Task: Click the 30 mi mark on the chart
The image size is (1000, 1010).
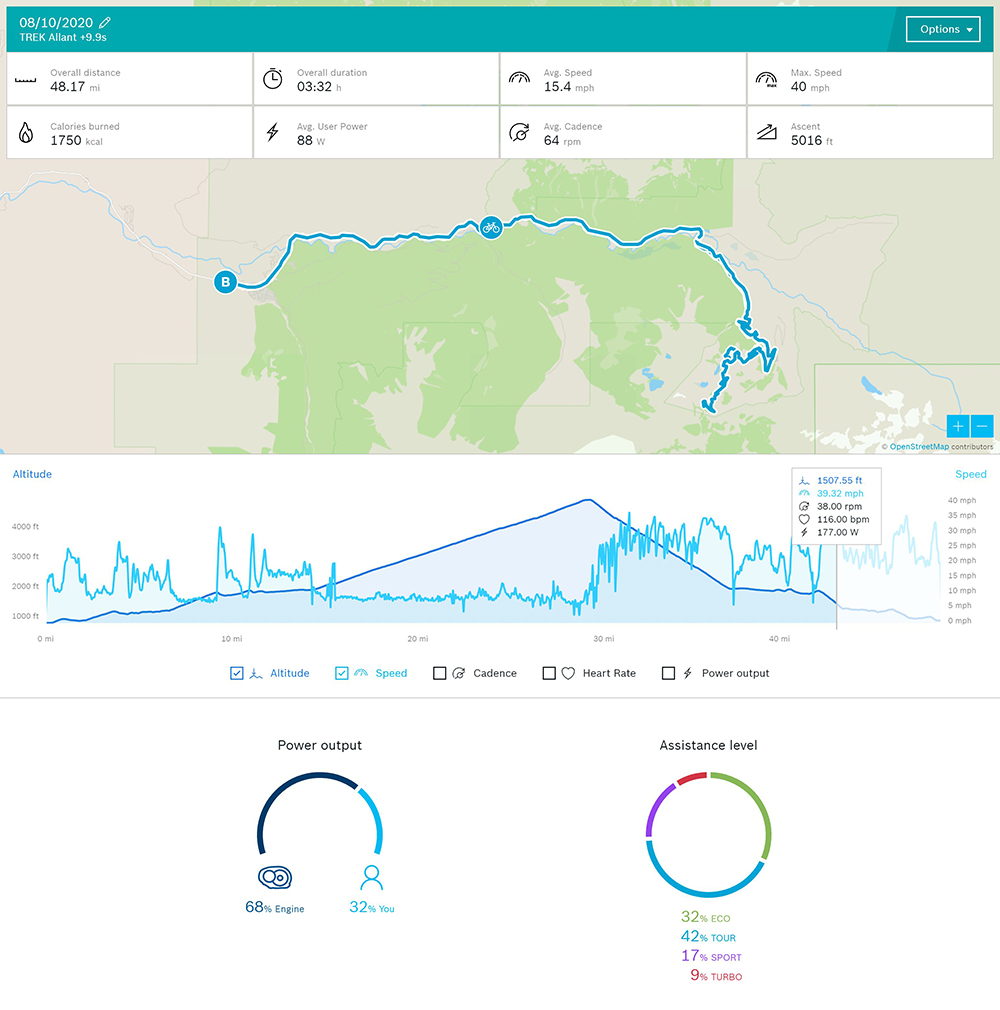Action: (x=604, y=638)
